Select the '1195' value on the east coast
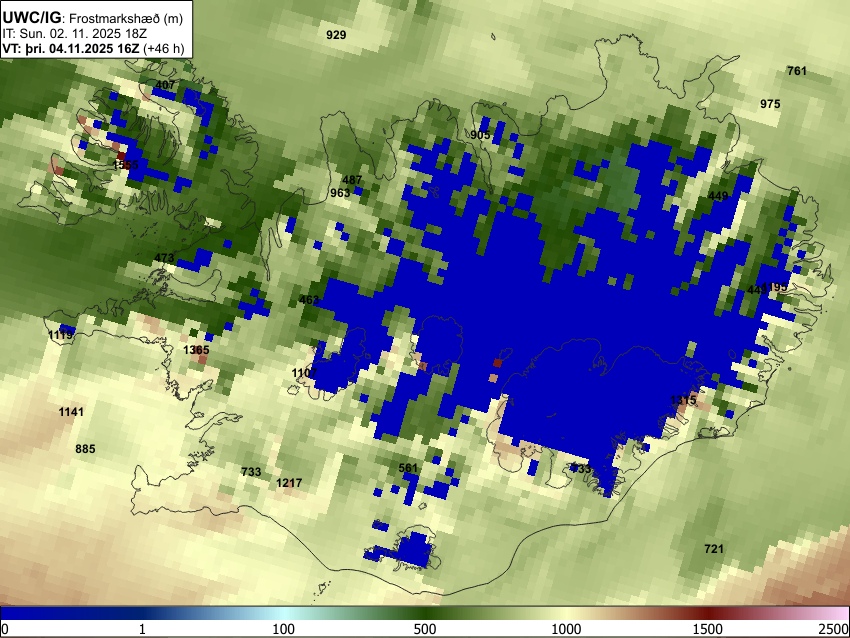Viewport: 850px width, 638px height. [x=775, y=287]
